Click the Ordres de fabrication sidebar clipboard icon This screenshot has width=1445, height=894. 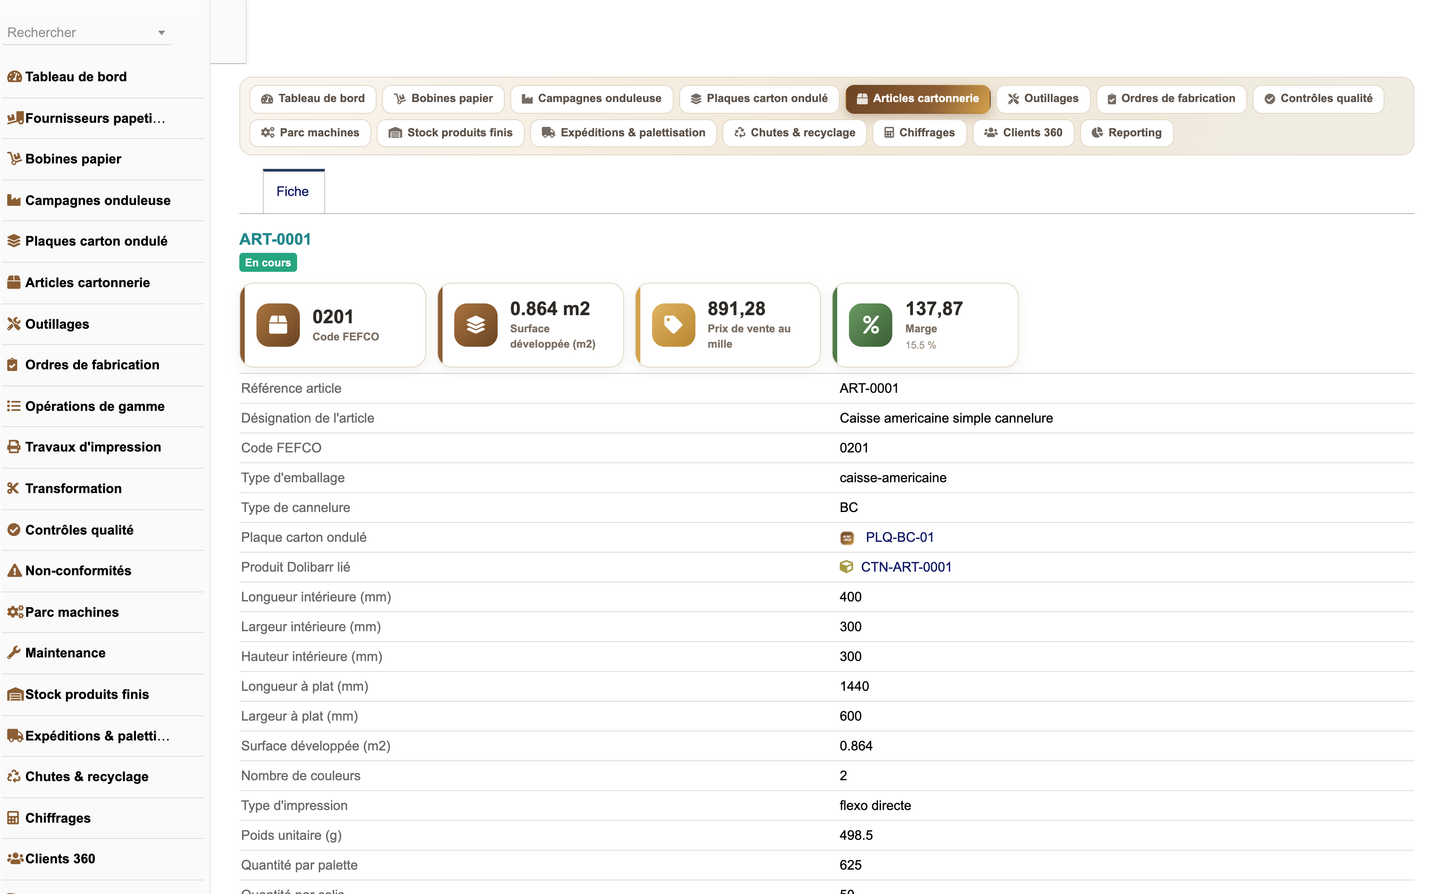point(13,365)
